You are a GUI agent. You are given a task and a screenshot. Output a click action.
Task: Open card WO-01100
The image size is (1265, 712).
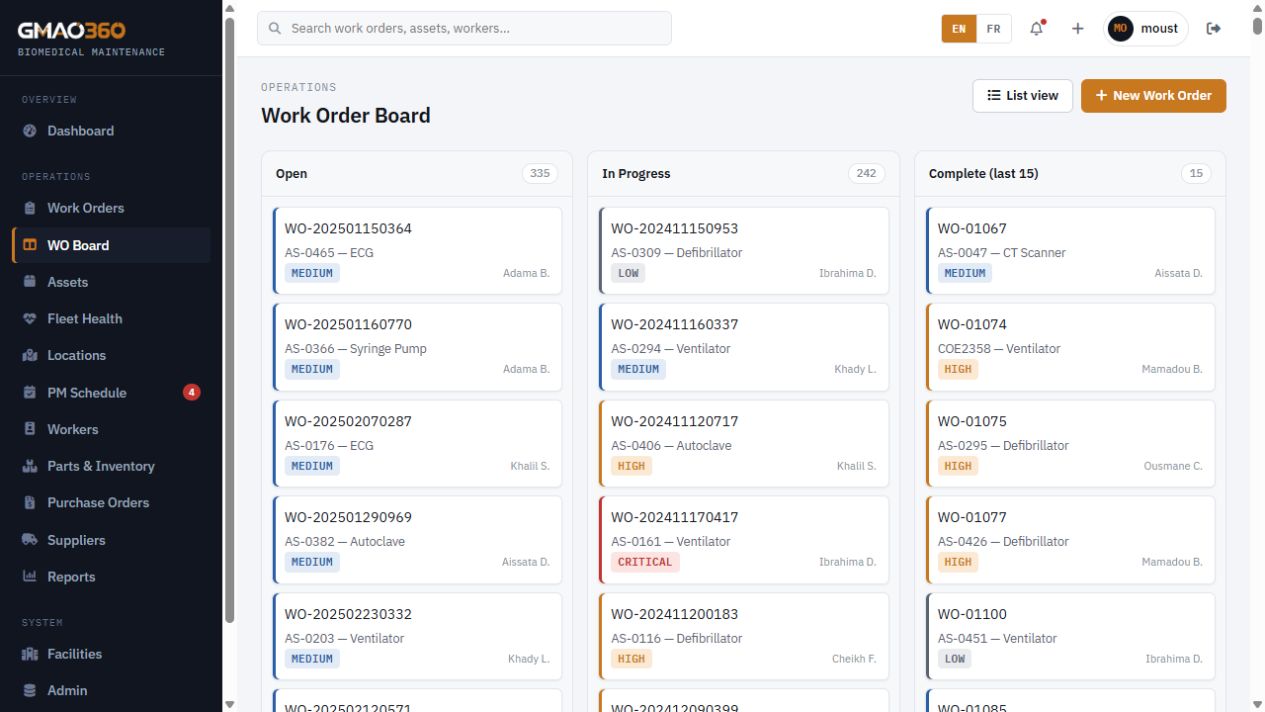[x=1070, y=636]
